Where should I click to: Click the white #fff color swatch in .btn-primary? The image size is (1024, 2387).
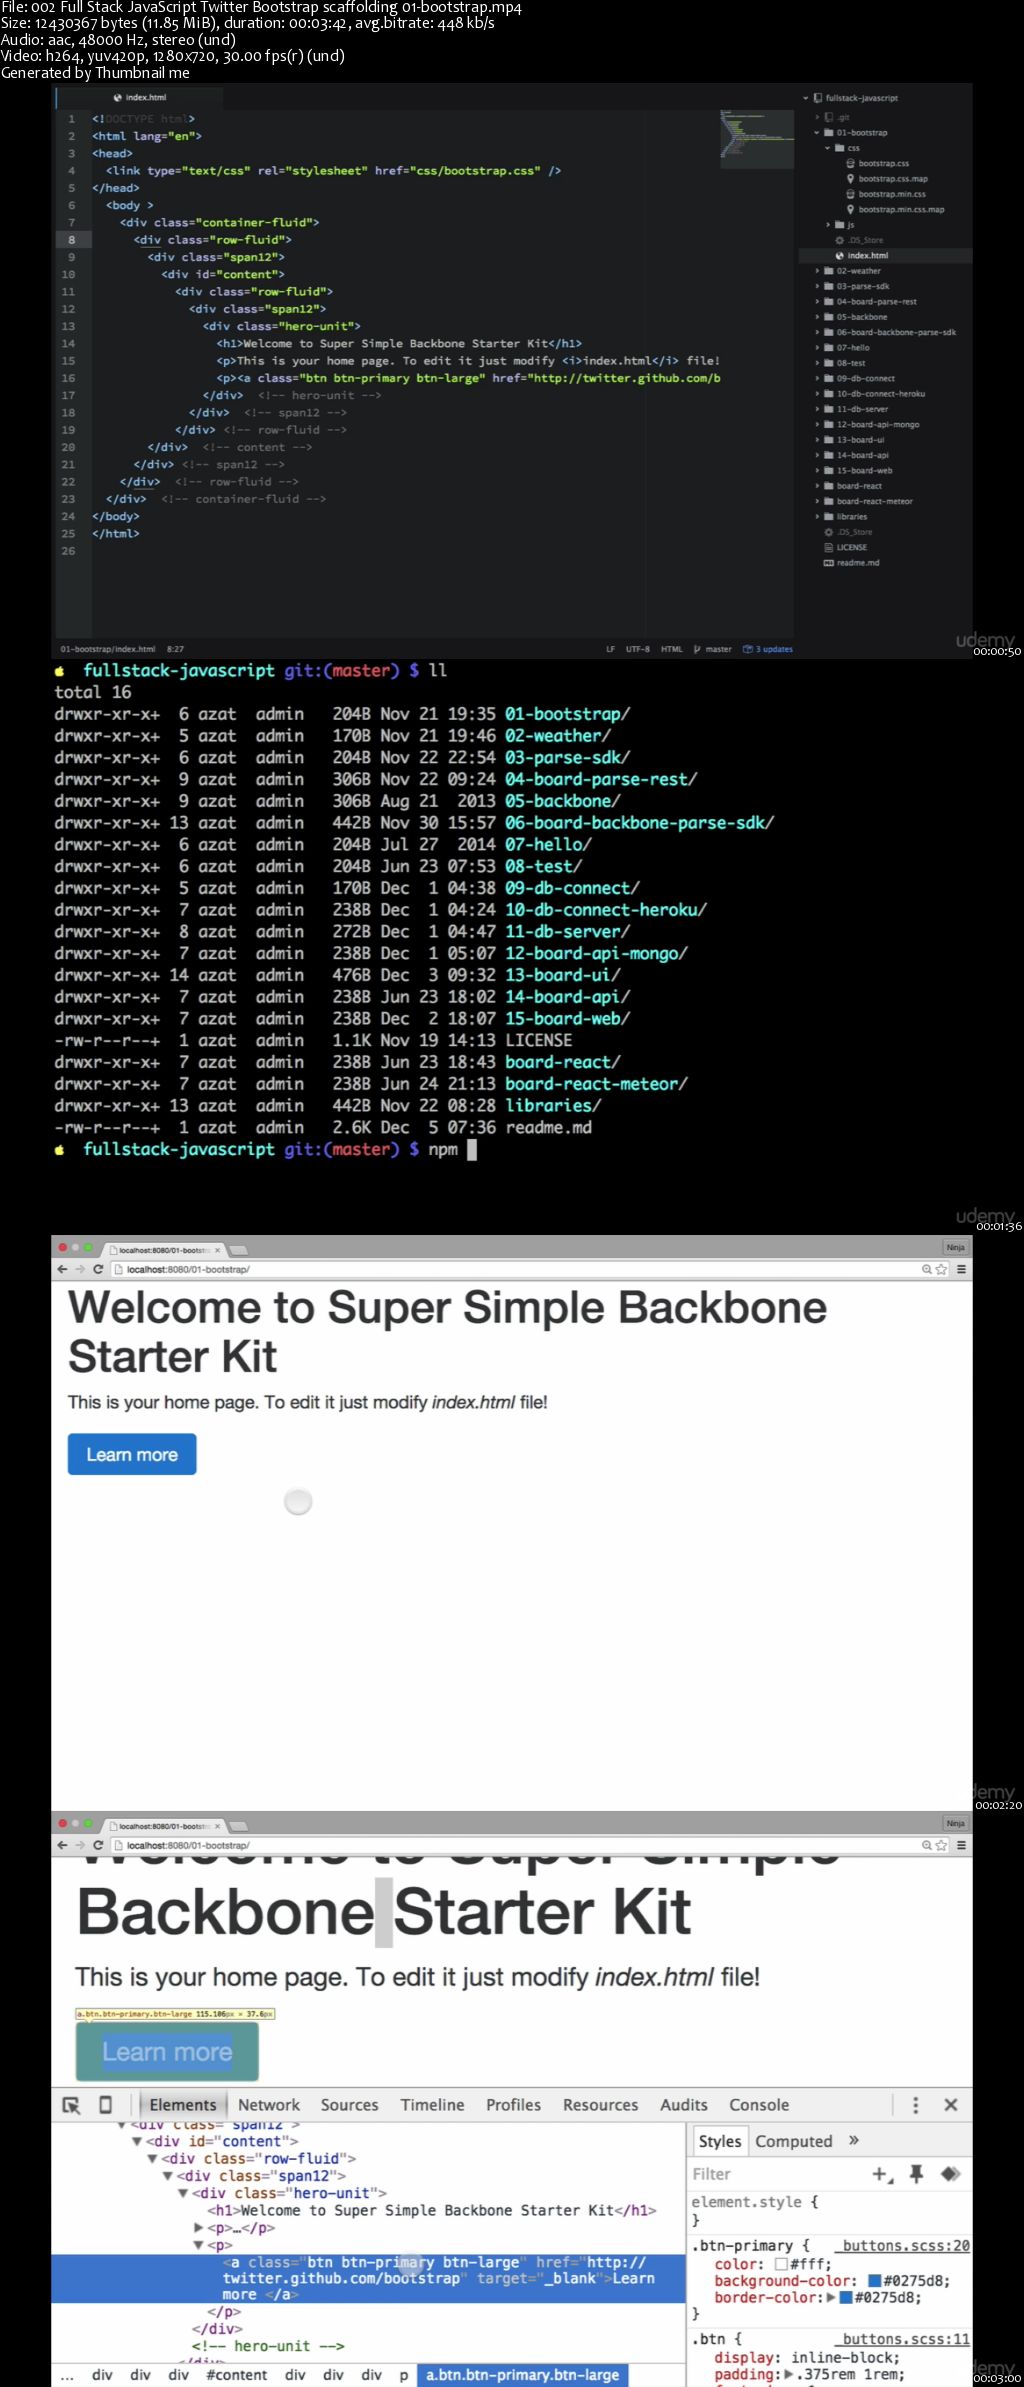click(781, 2264)
